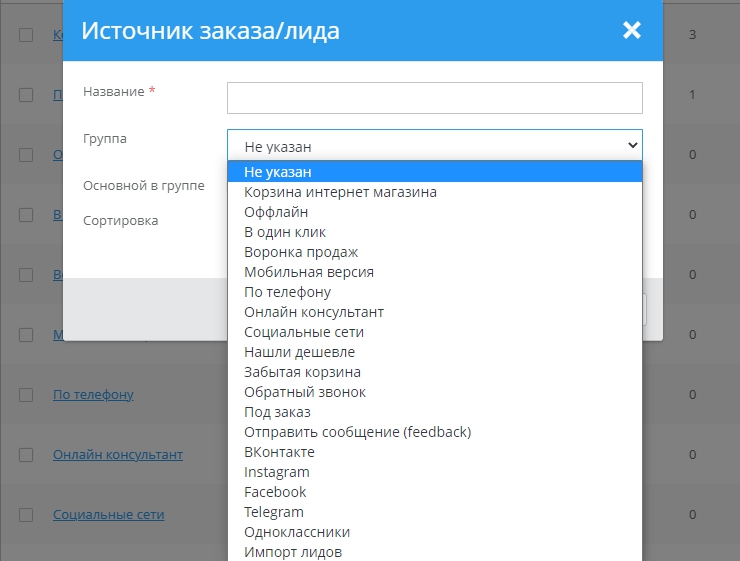
Task: Select Корзина интернет магазина from the list
Action: click(340, 192)
